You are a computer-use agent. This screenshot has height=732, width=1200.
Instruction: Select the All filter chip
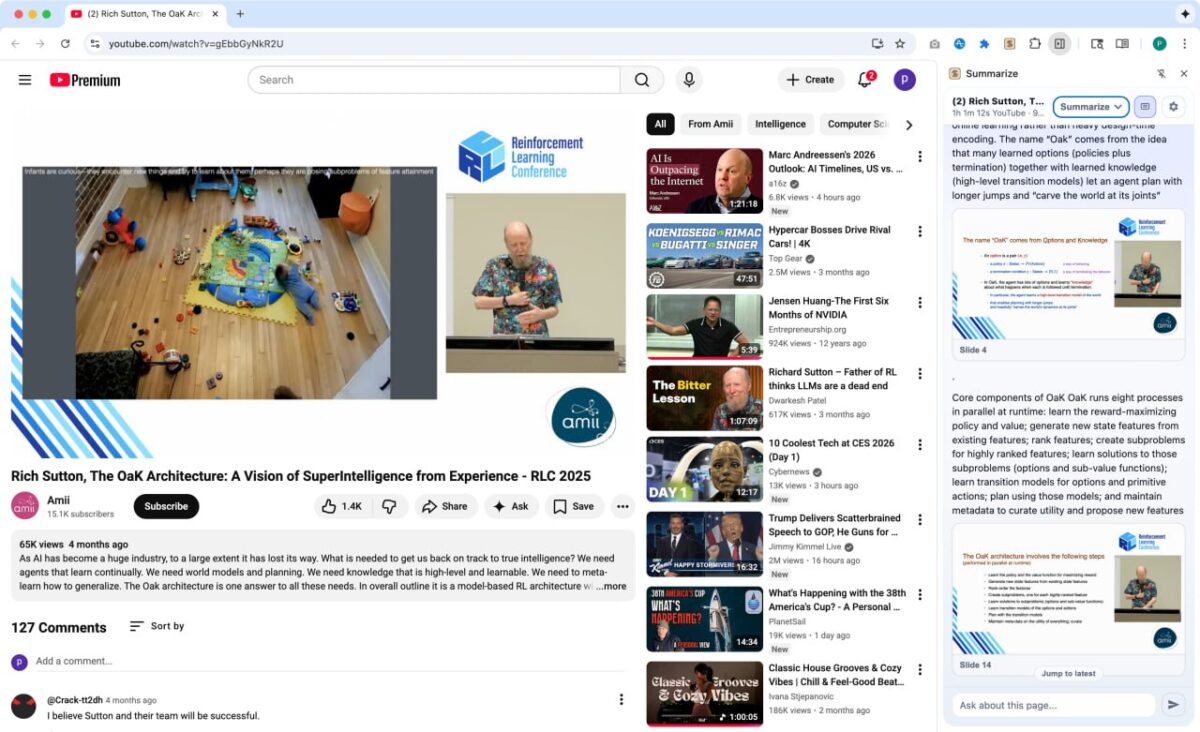pos(660,124)
